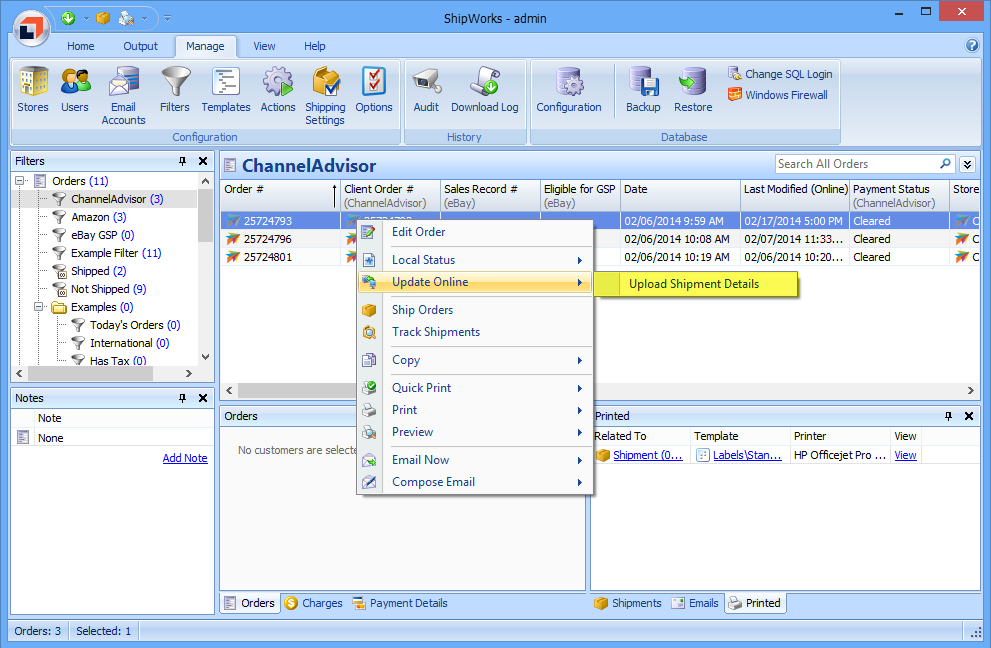Open Email Now submenu
Screen dimensions: 991x648
[475, 460]
